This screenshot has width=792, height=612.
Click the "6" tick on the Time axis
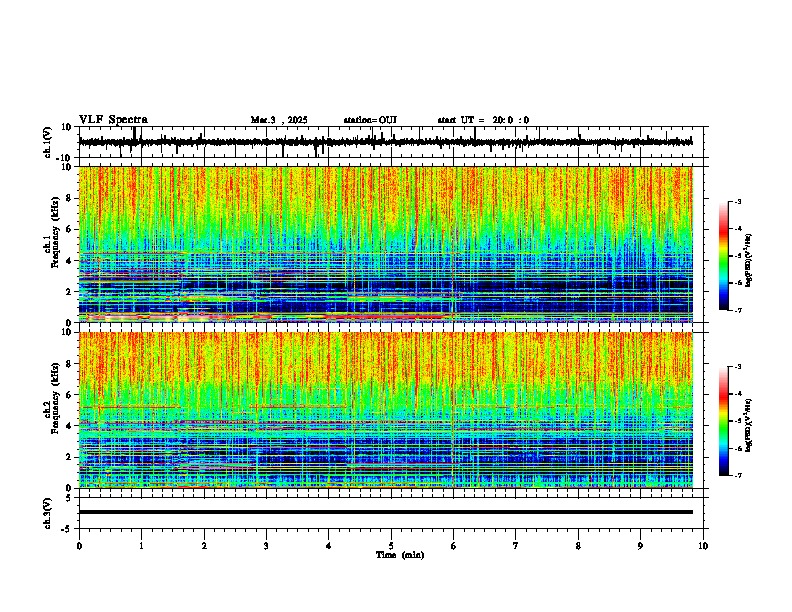click(454, 546)
